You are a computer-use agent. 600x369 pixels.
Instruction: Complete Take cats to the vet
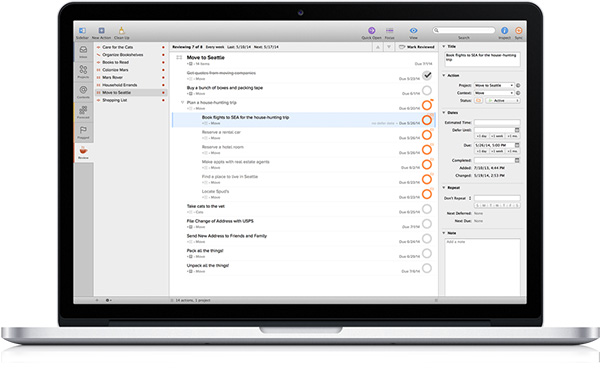[x=427, y=209]
